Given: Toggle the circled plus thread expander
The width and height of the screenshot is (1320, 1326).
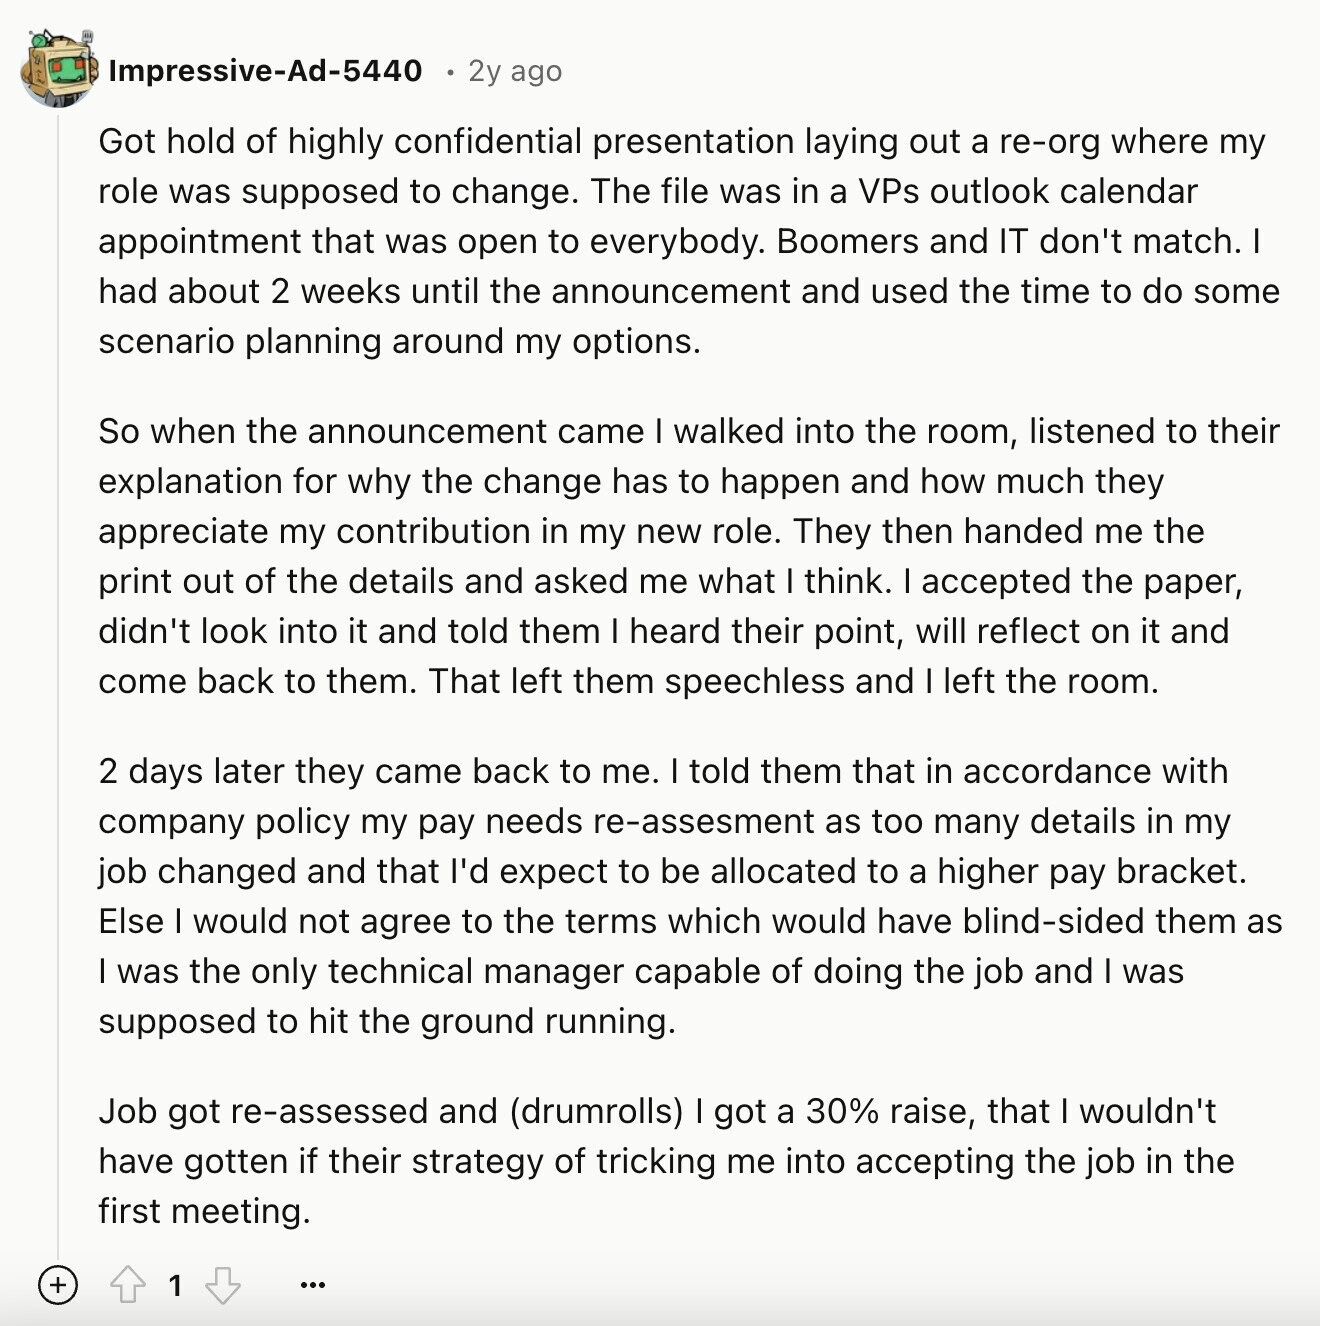Looking at the screenshot, I should click(58, 1285).
